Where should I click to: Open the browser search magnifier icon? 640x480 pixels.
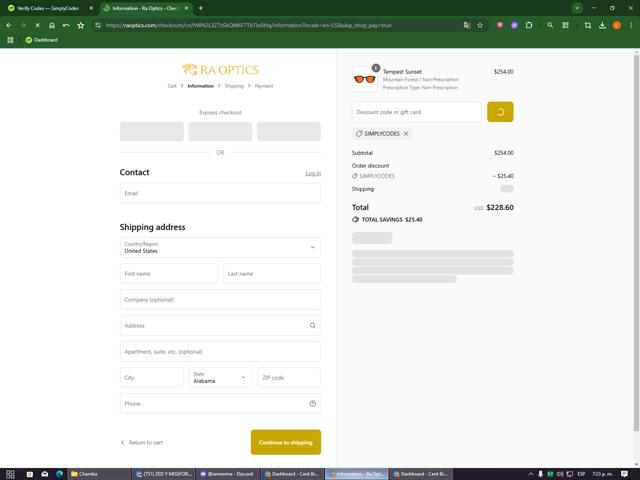(x=550, y=25)
